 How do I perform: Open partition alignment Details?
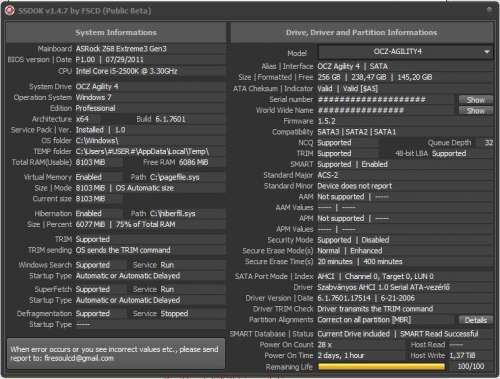(475, 320)
